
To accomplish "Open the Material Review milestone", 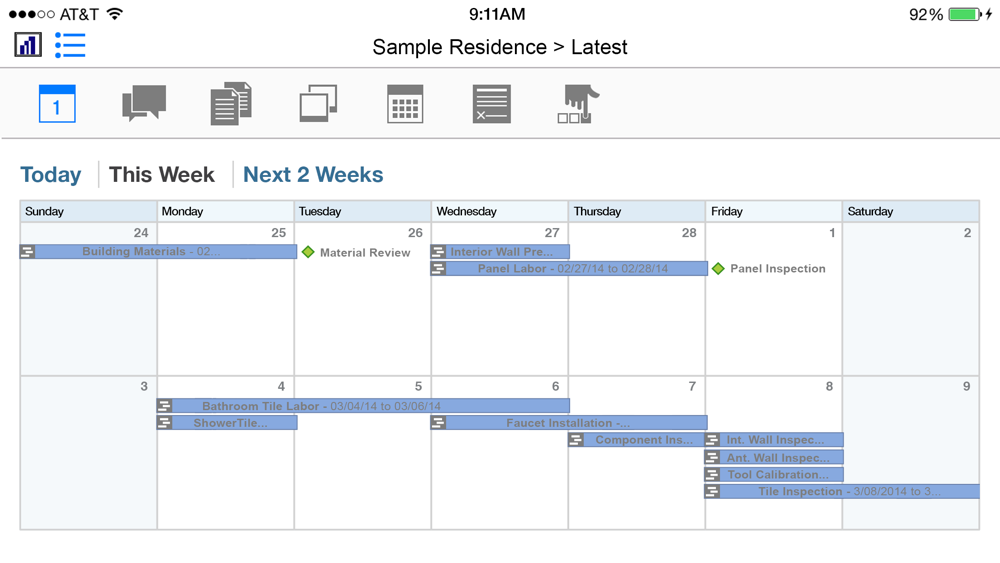I will click(357, 252).
